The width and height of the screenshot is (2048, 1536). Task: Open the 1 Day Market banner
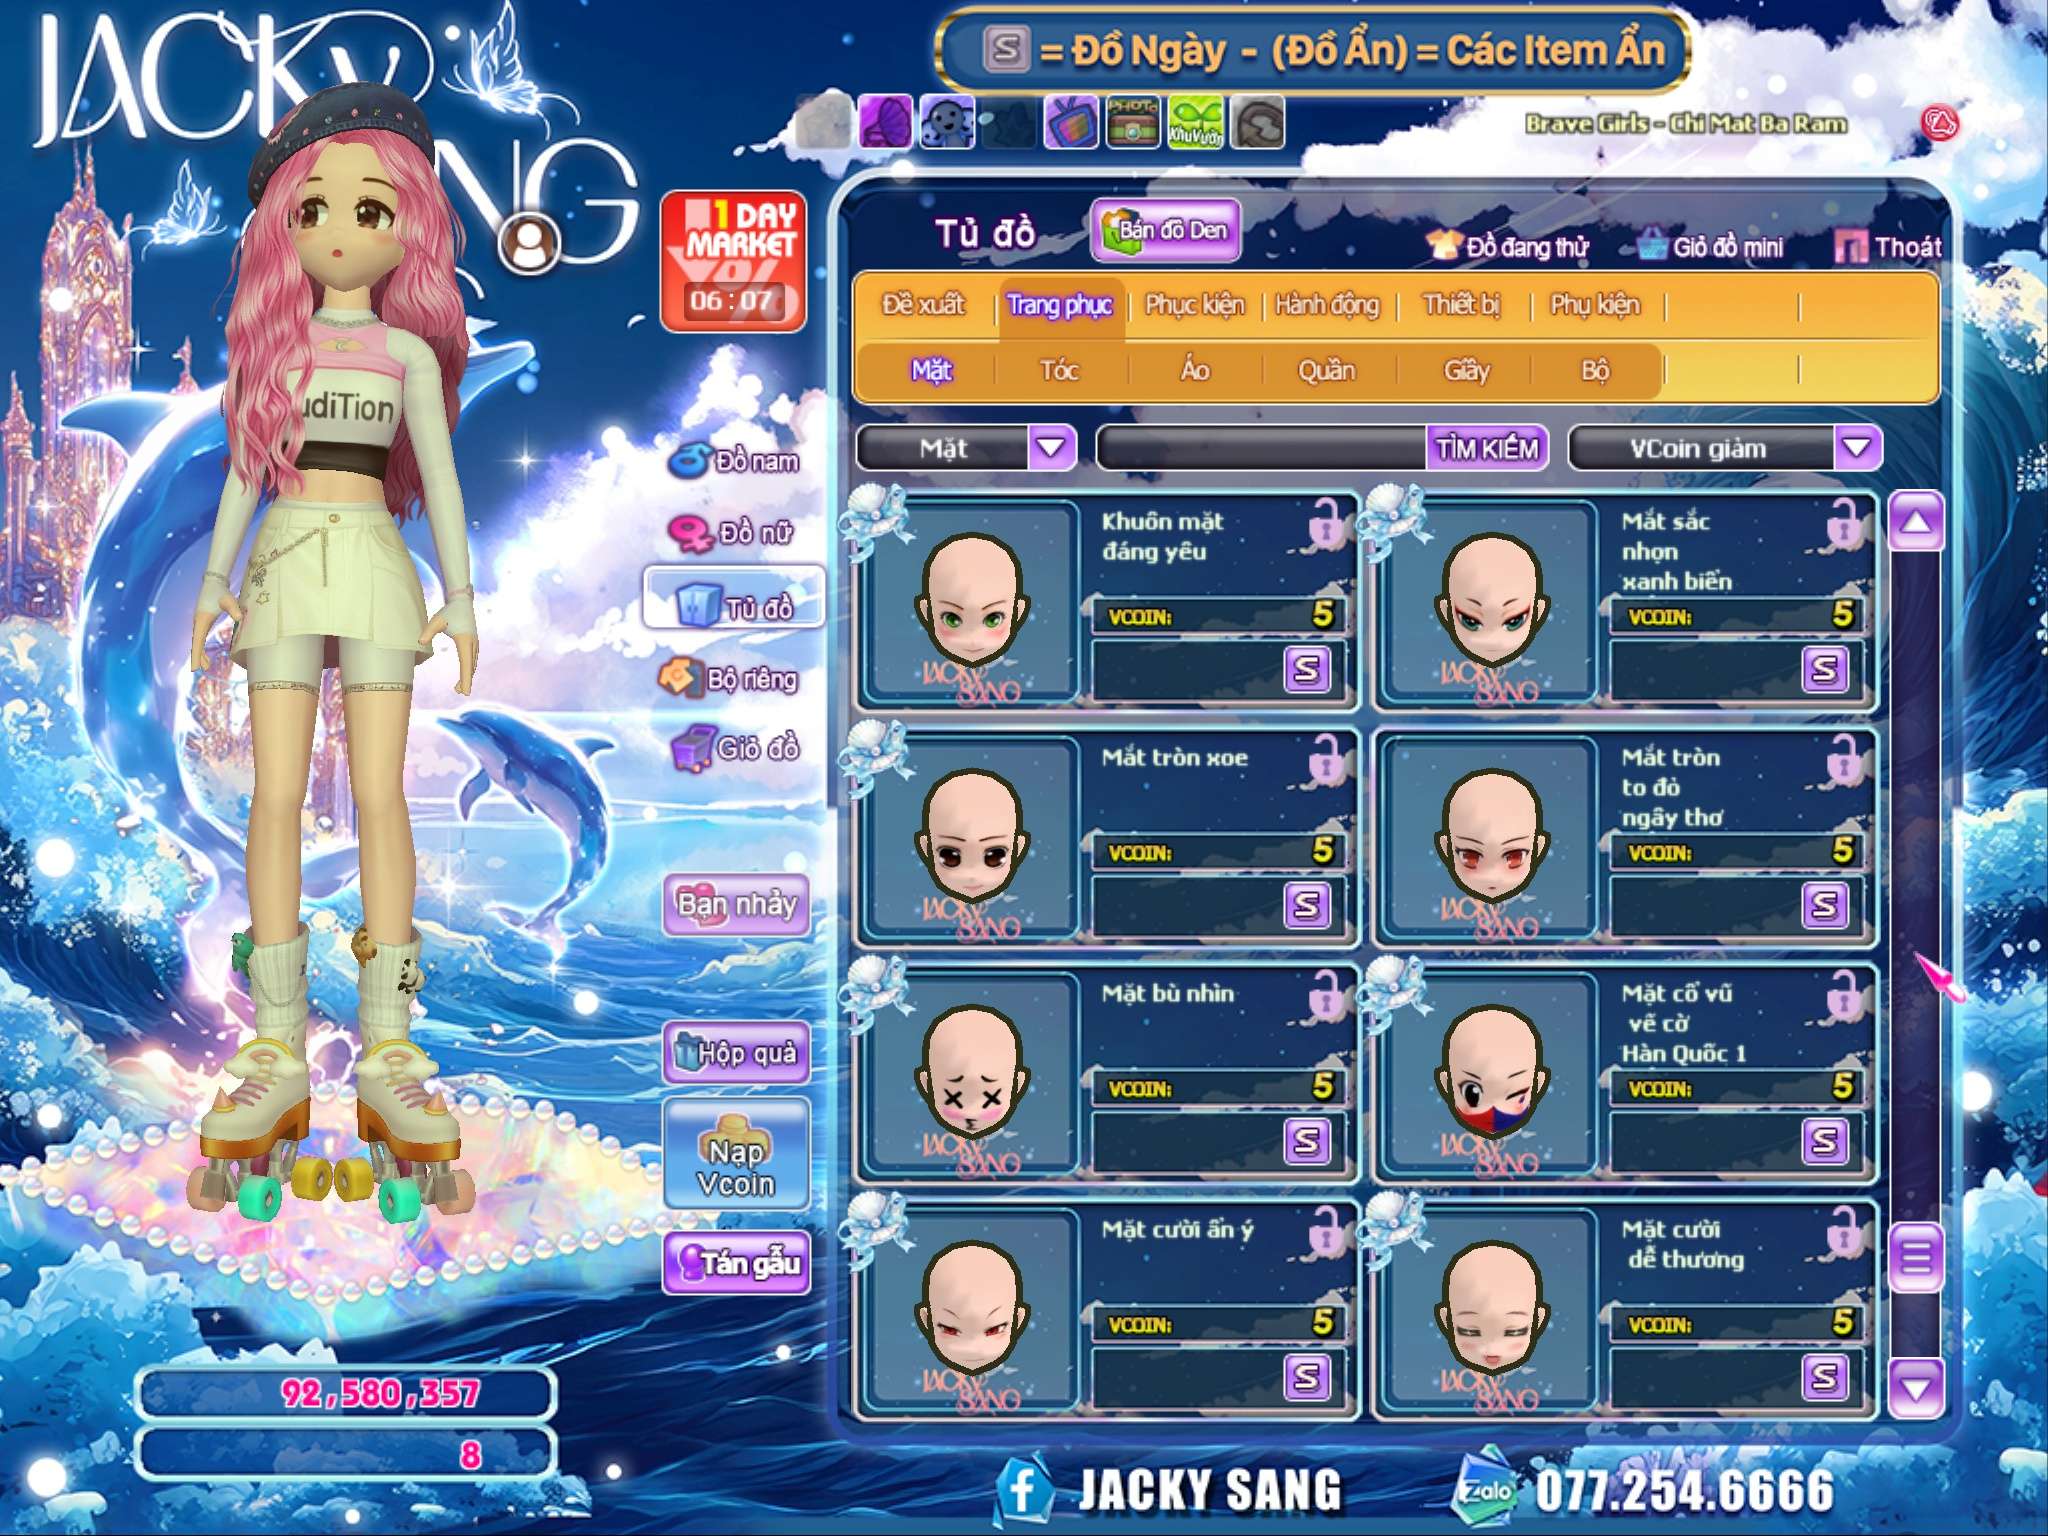(734, 261)
